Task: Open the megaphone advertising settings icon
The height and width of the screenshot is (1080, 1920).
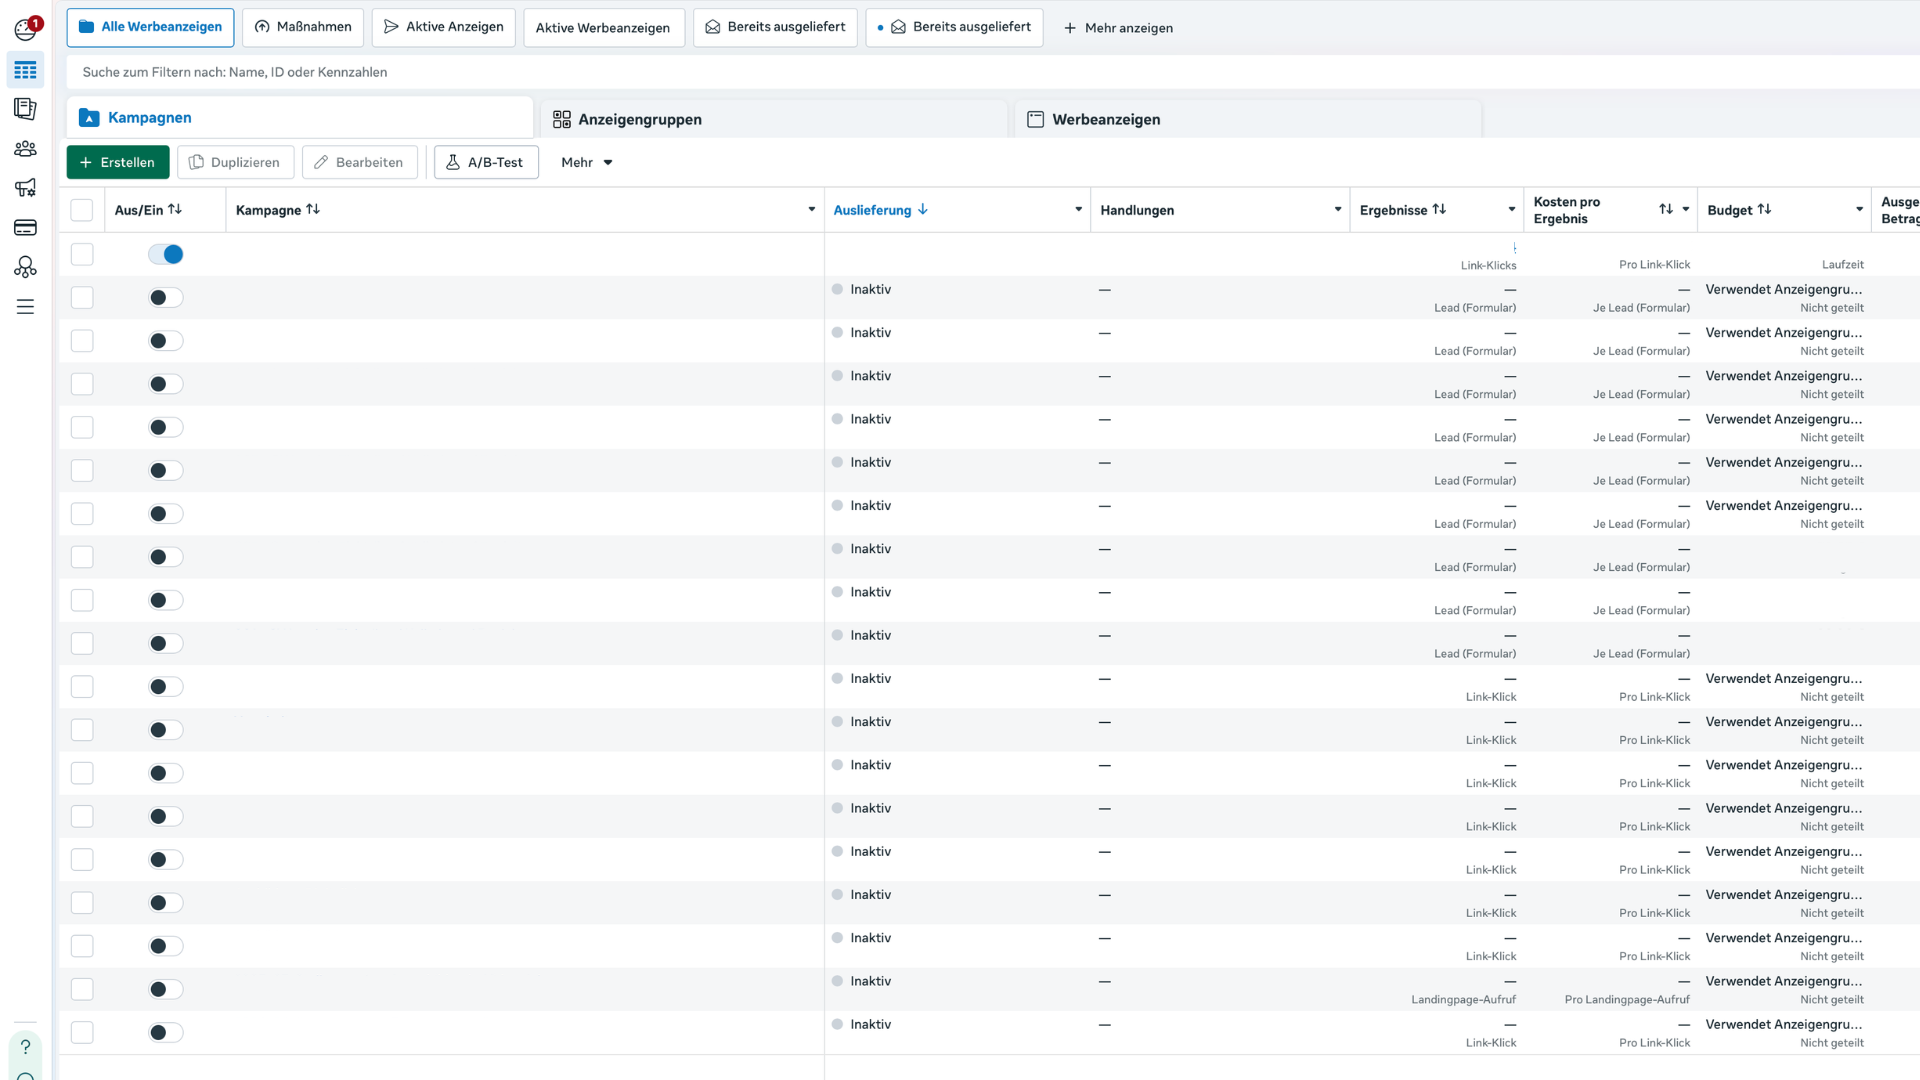Action: tap(25, 188)
